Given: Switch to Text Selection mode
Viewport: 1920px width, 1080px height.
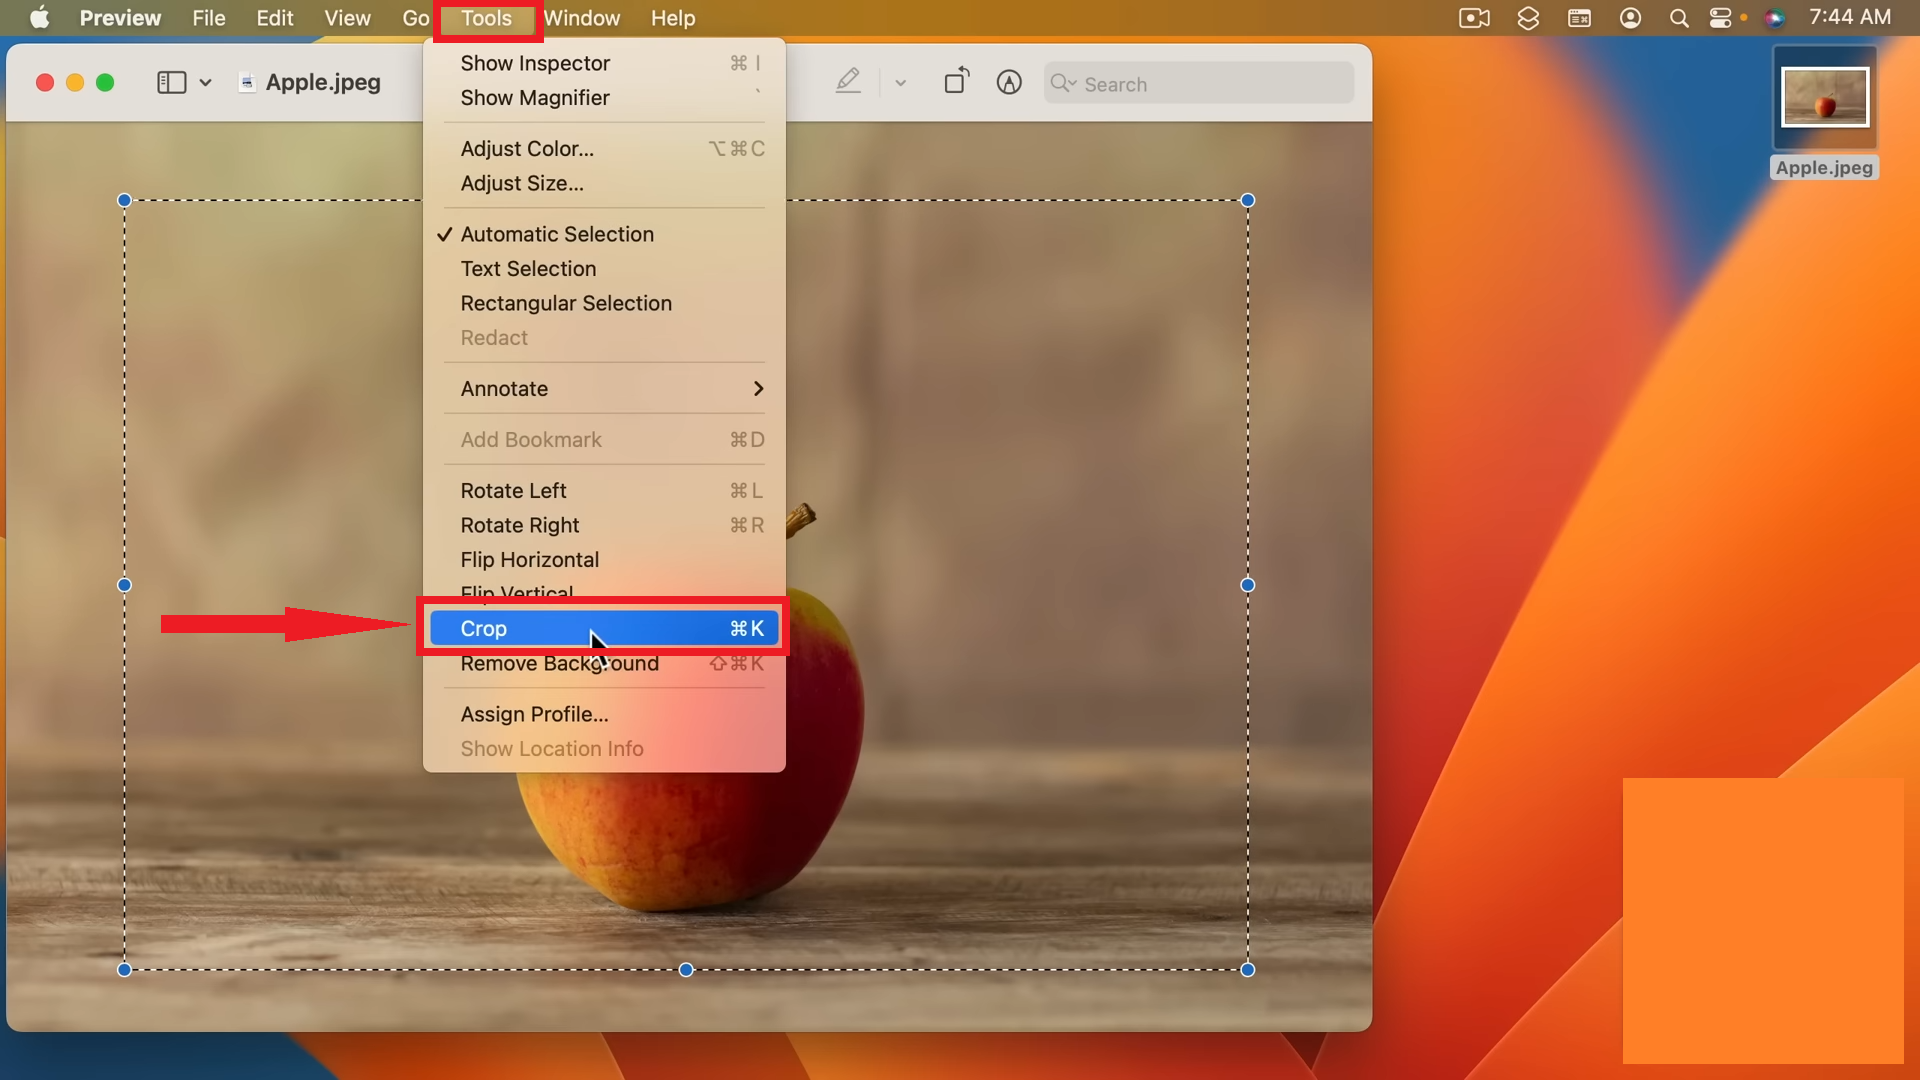Looking at the screenshot, I should [x=528, y=269].
